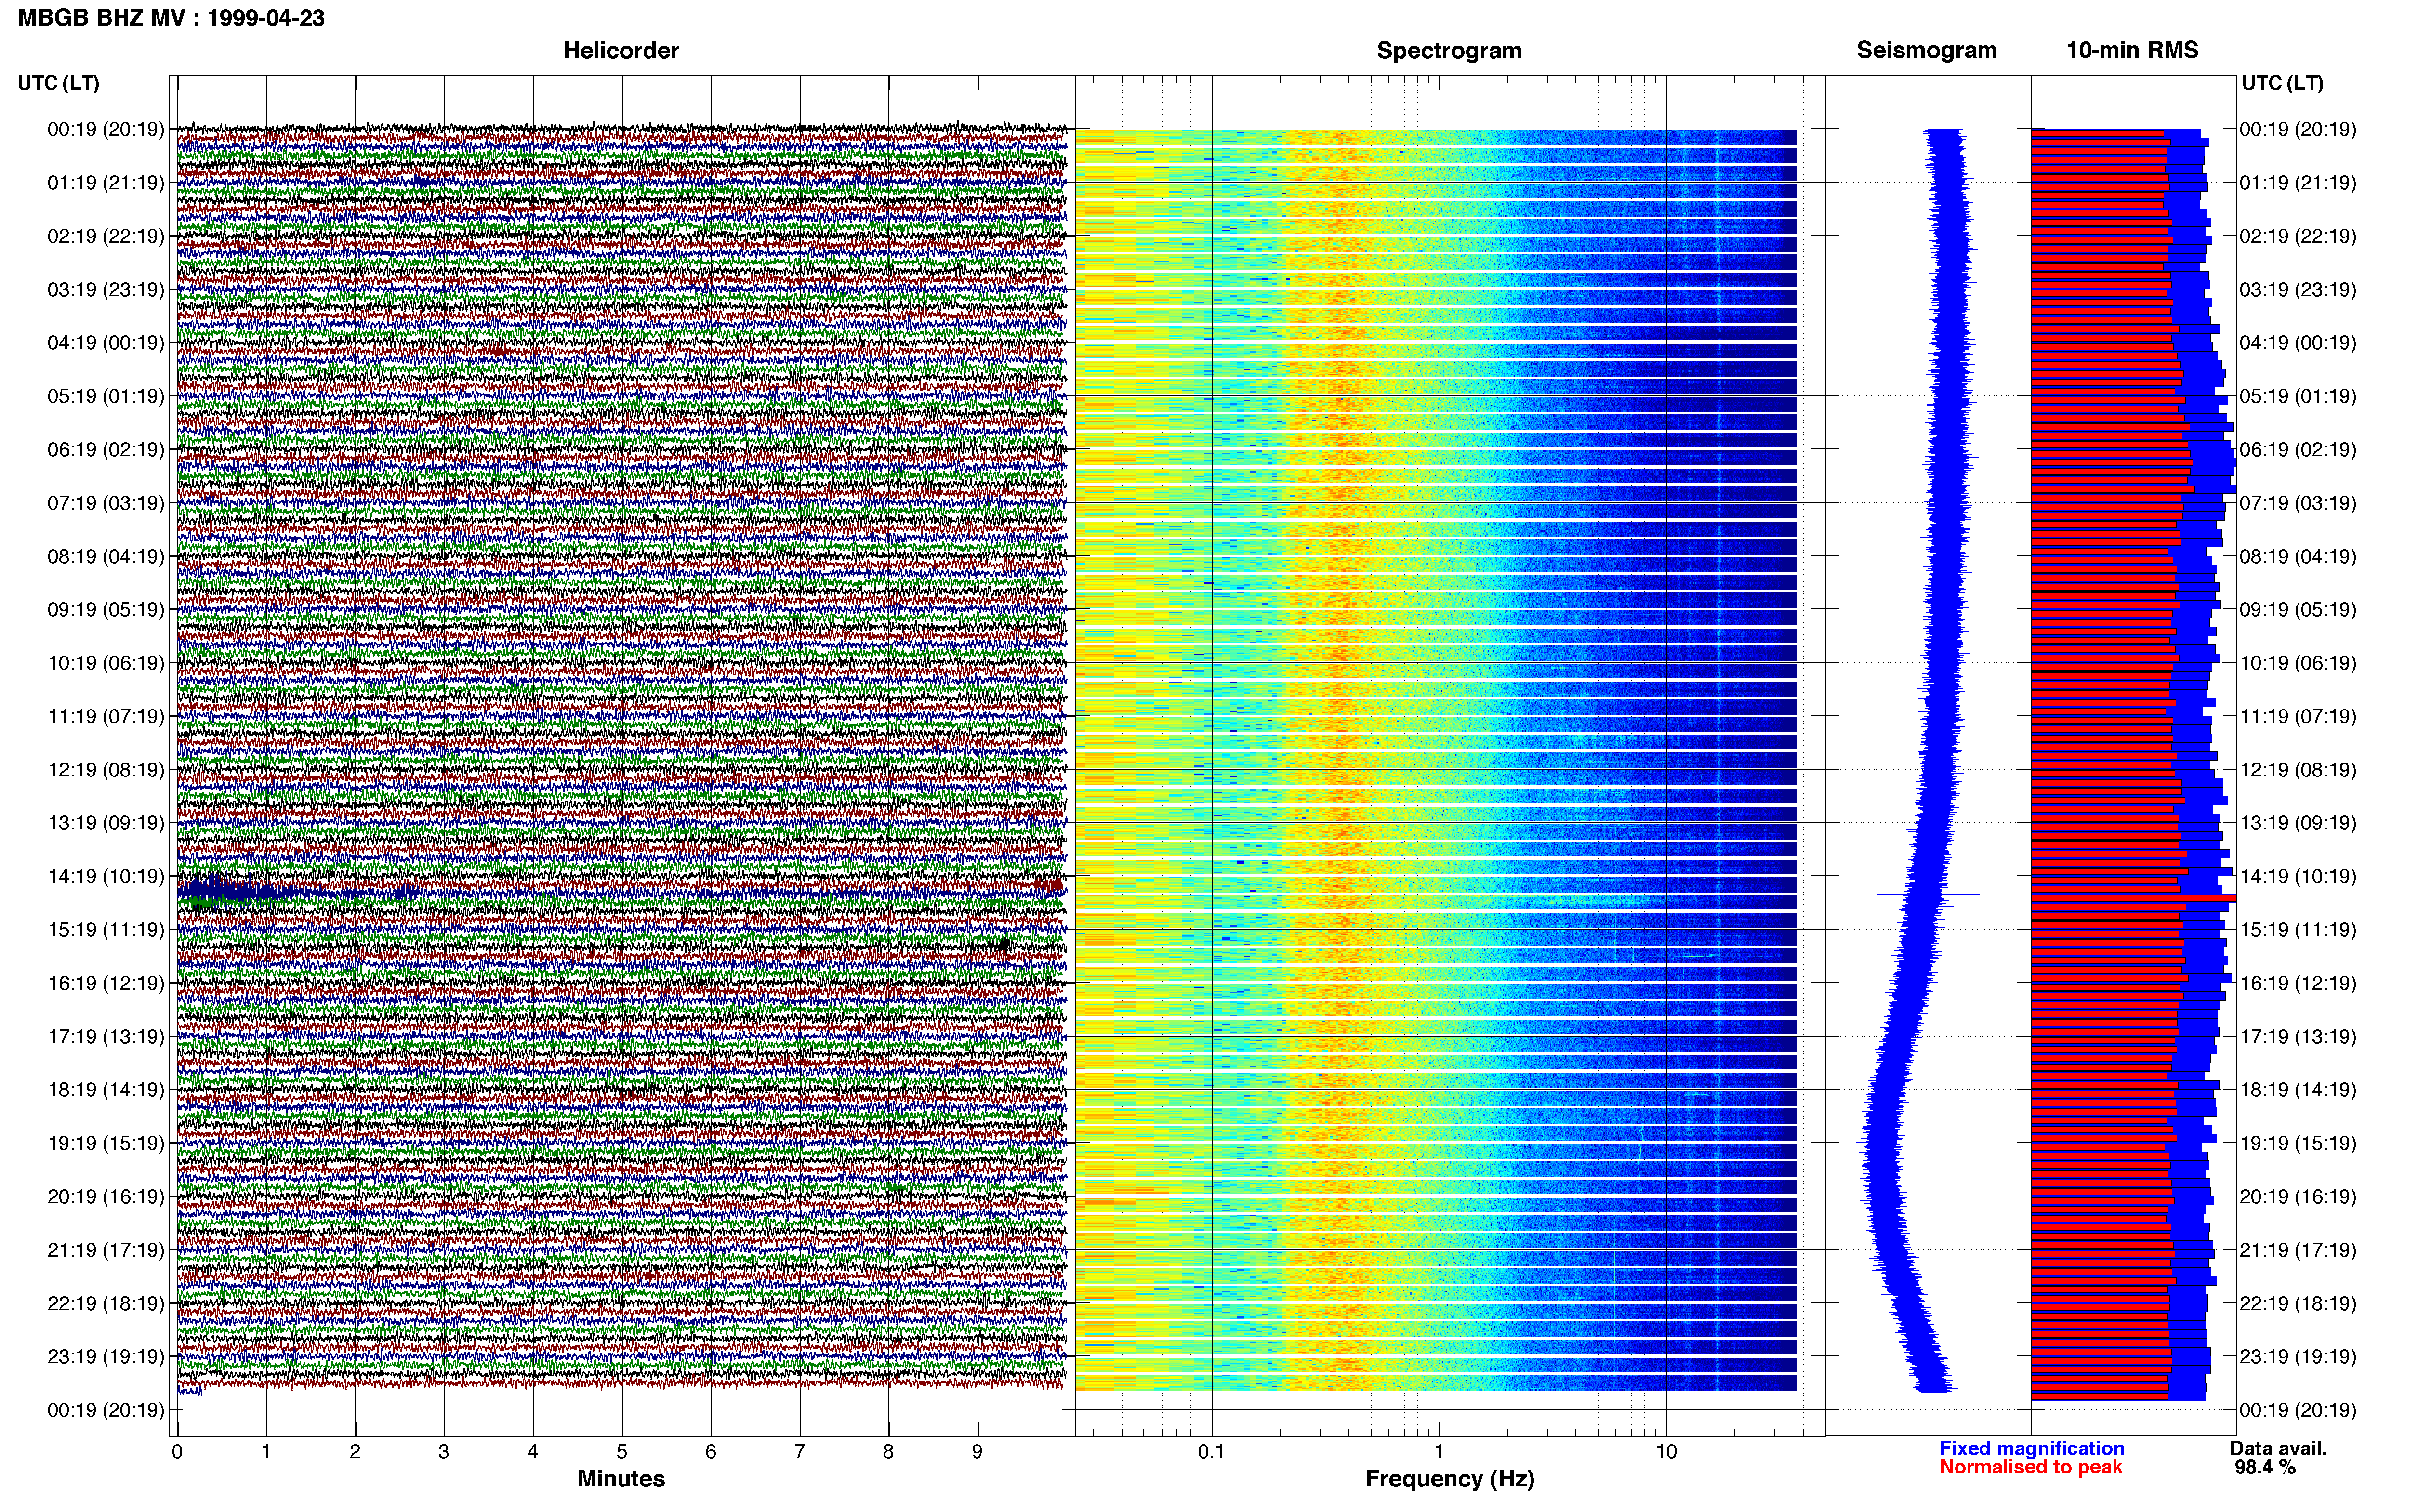Click the 'Data avail.' label
2418x1512 pixels.
2278,1448
